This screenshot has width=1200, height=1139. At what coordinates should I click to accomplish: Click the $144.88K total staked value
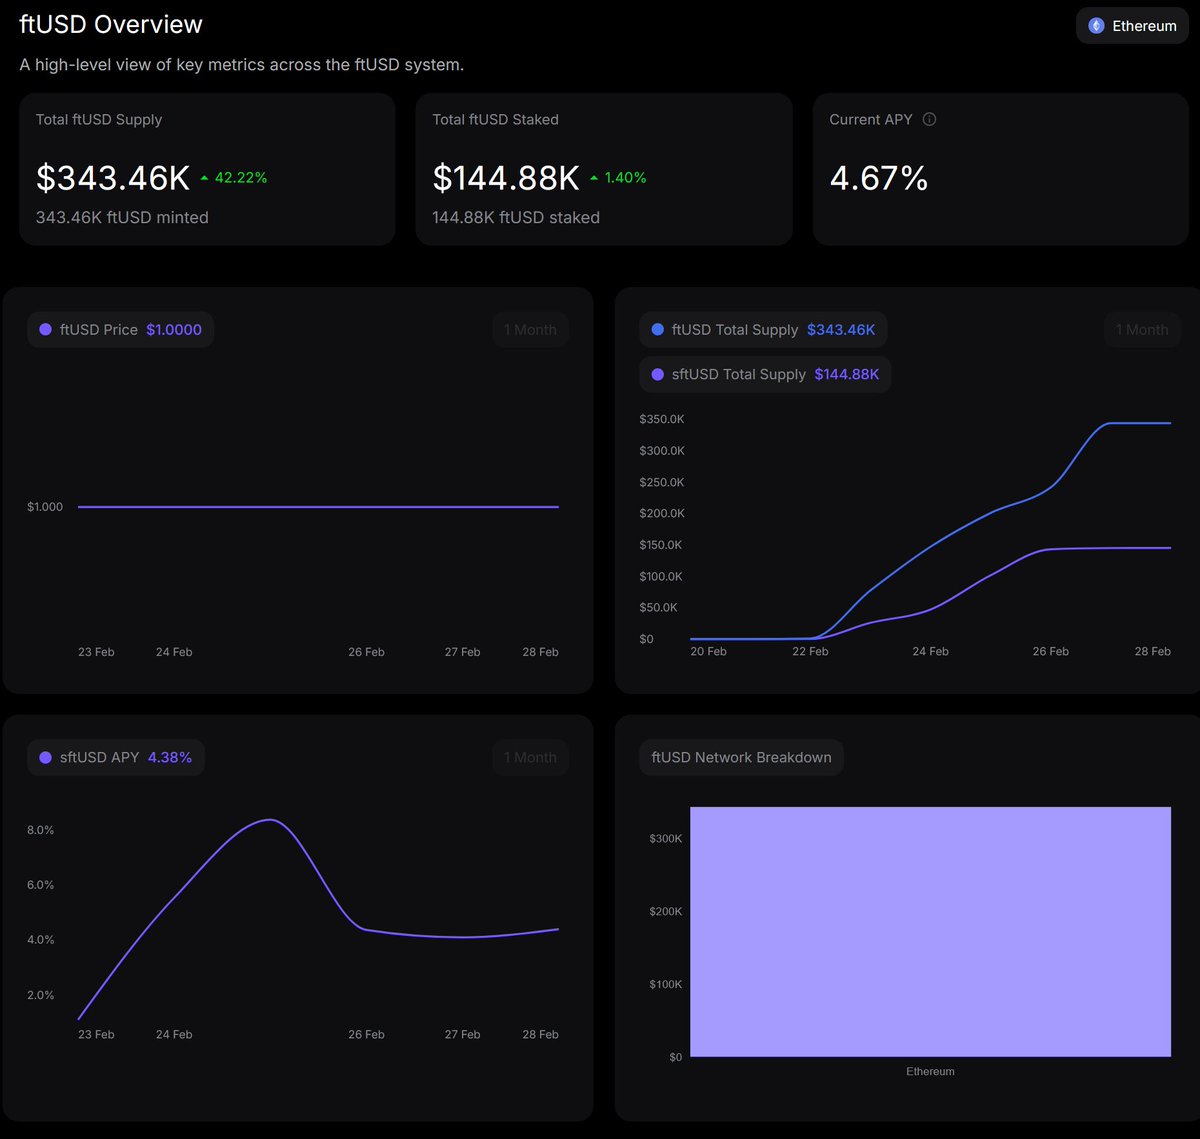[506, 178]
